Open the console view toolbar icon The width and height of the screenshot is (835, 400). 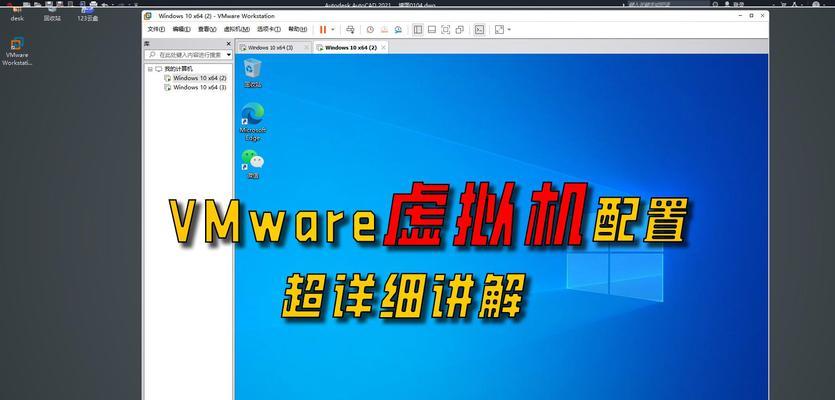click(480, 30)
